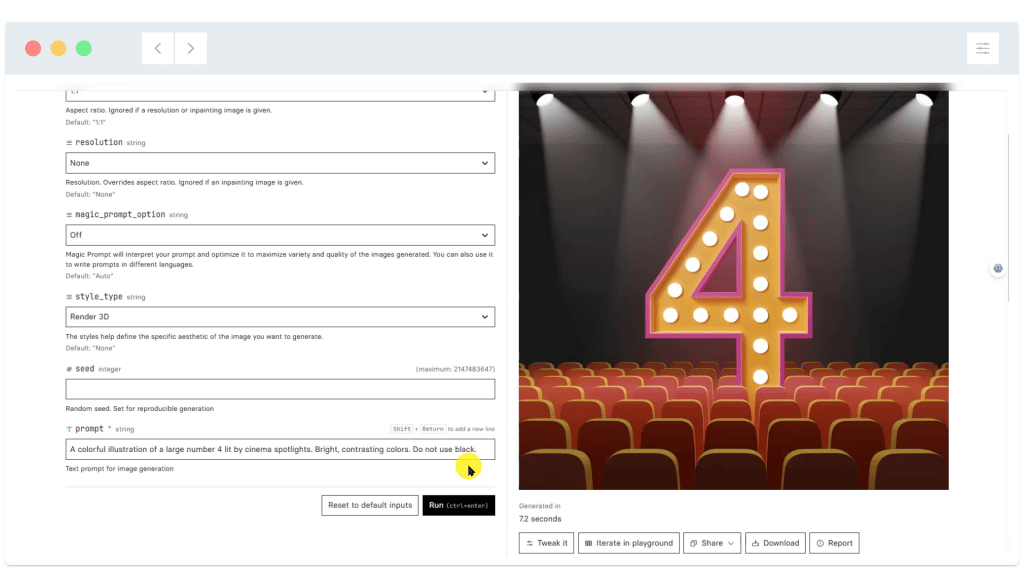This screenshot has width=1024, height=587.
Task: Download the generated image
Action: pyautogui.click(x=775, y=543)
